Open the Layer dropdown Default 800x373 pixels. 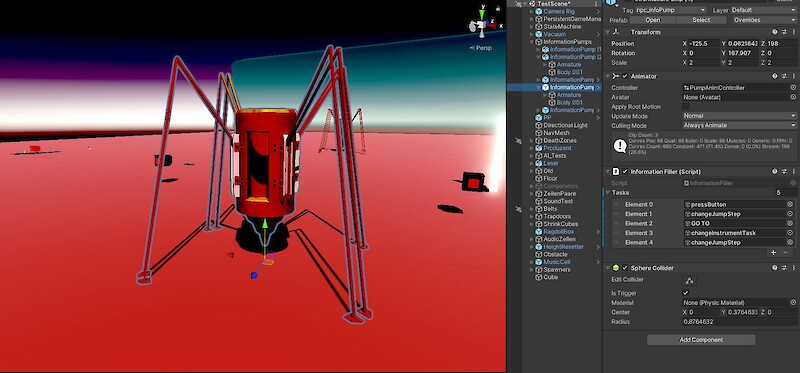763,10
